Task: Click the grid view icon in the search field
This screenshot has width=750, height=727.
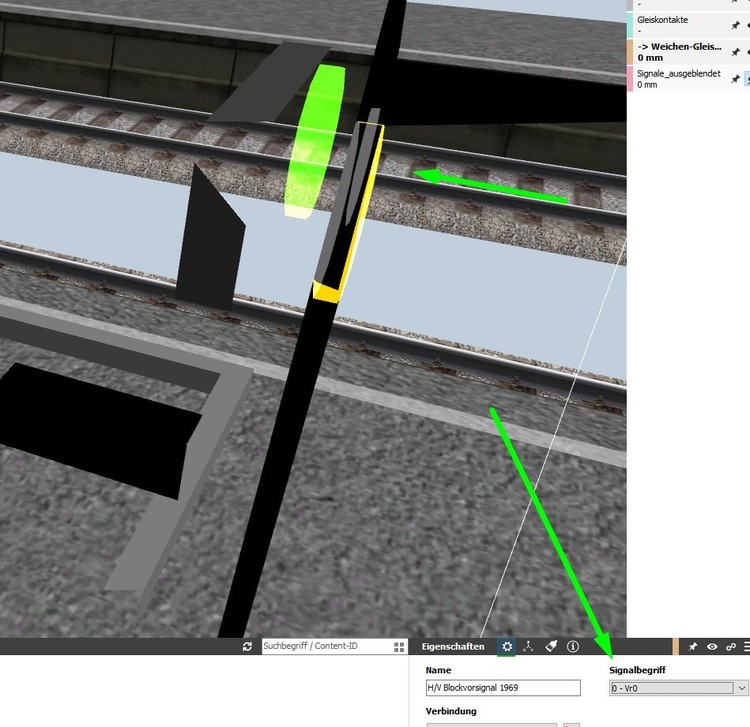Action: coord(399,647)
